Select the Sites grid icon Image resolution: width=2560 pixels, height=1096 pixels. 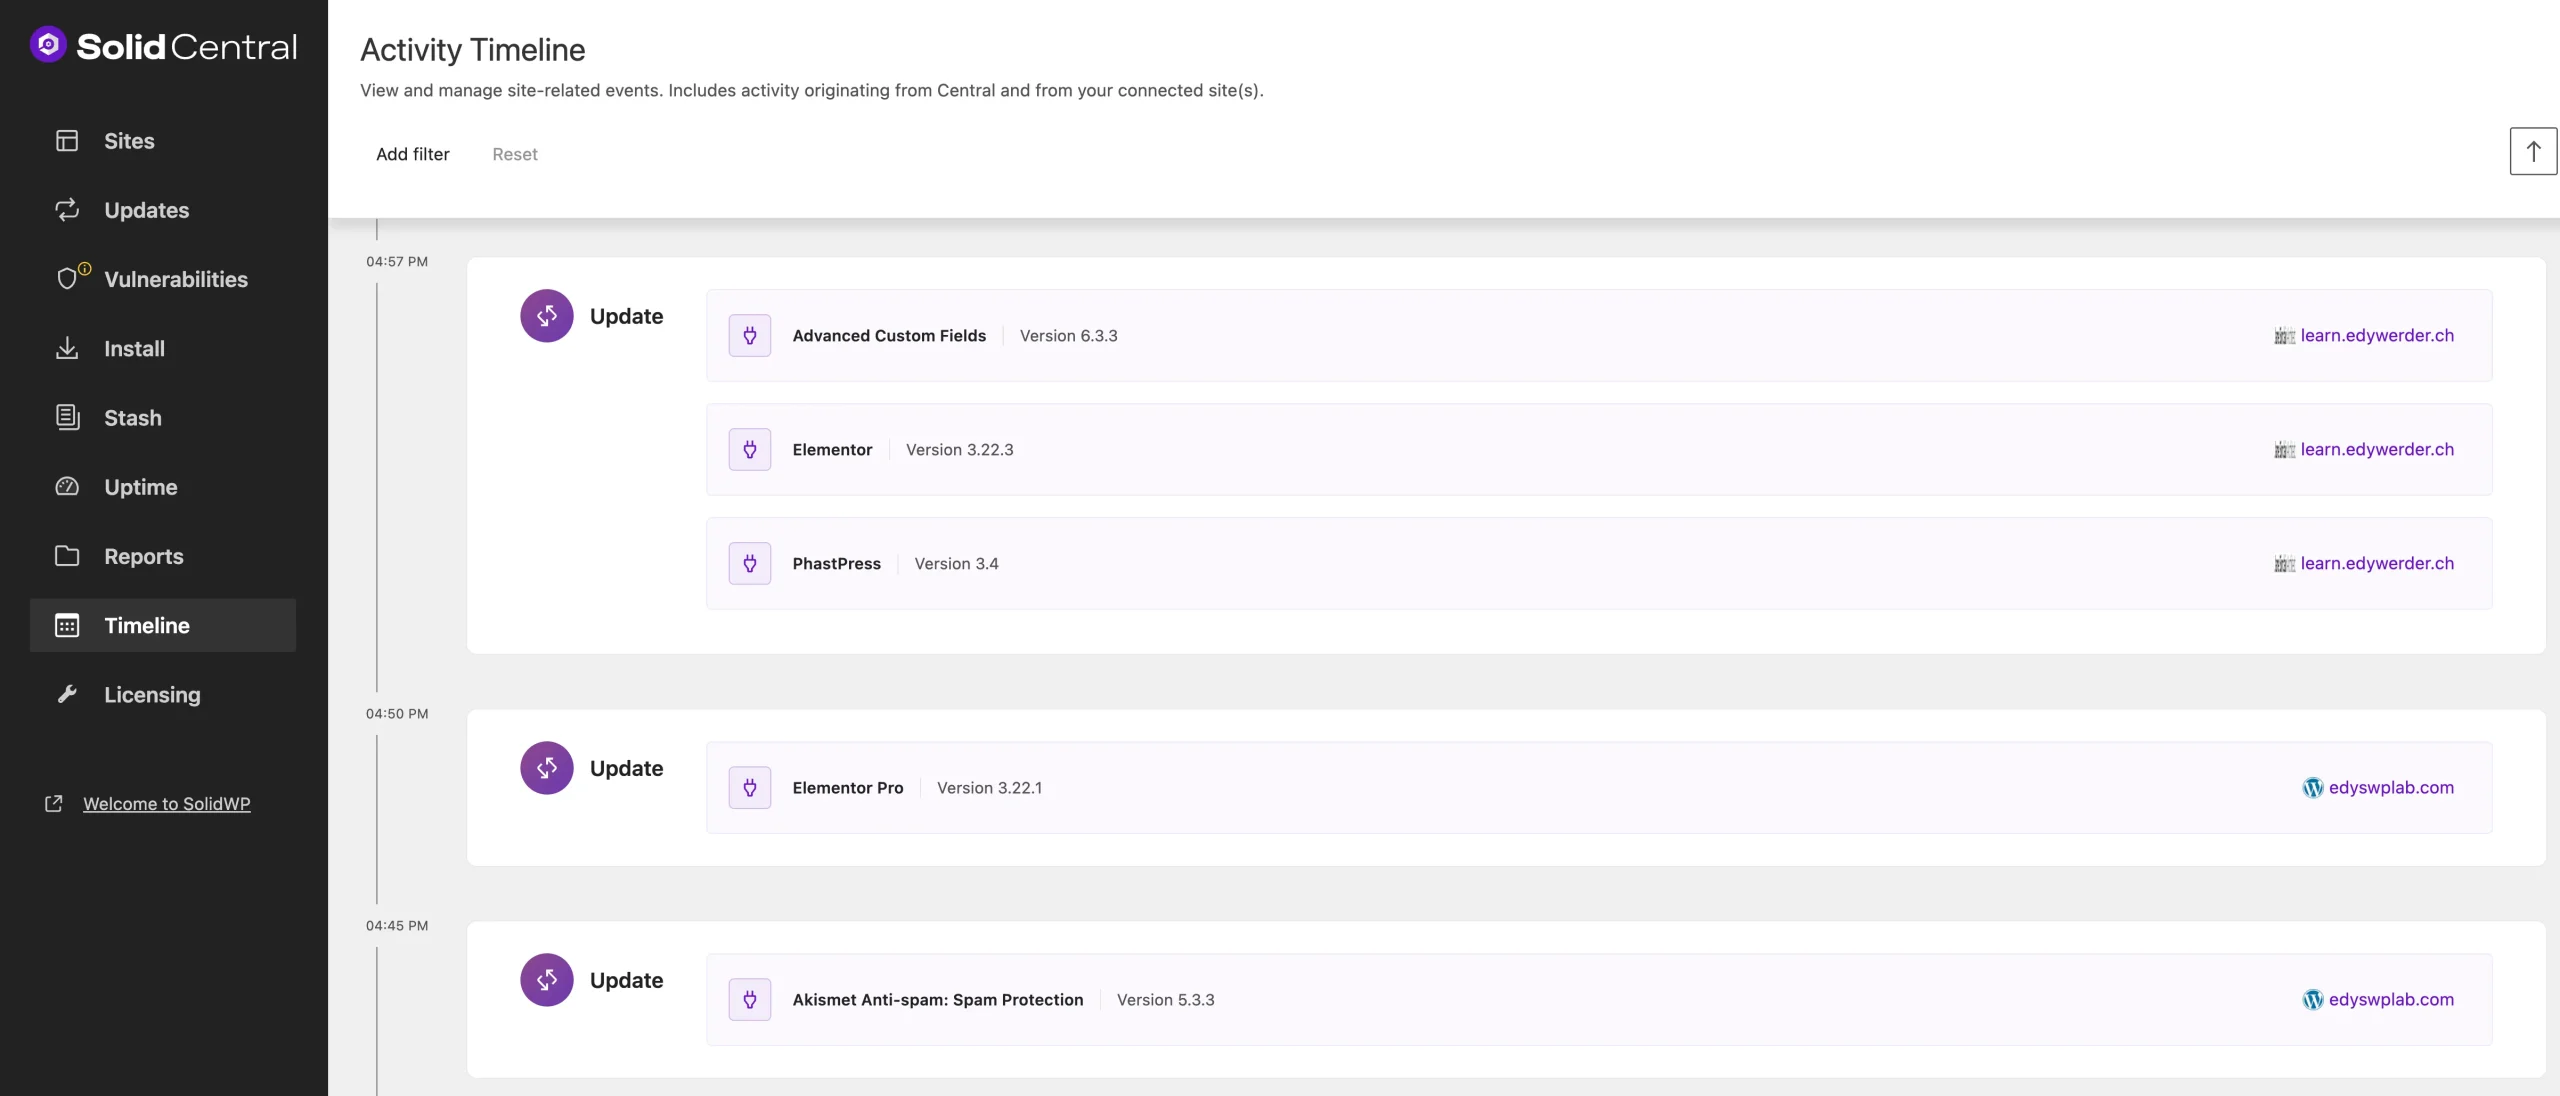tap(66, 140)
